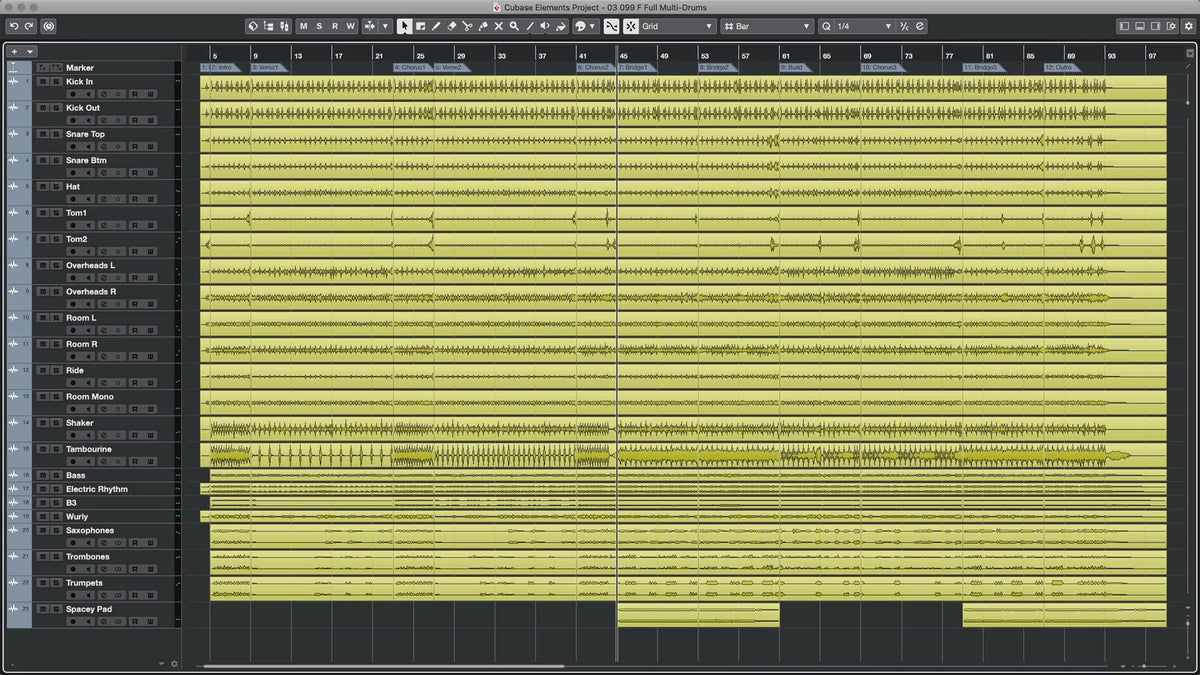Mute the Kick In track
1200x675 pixels.
click(x=41, y=81)
